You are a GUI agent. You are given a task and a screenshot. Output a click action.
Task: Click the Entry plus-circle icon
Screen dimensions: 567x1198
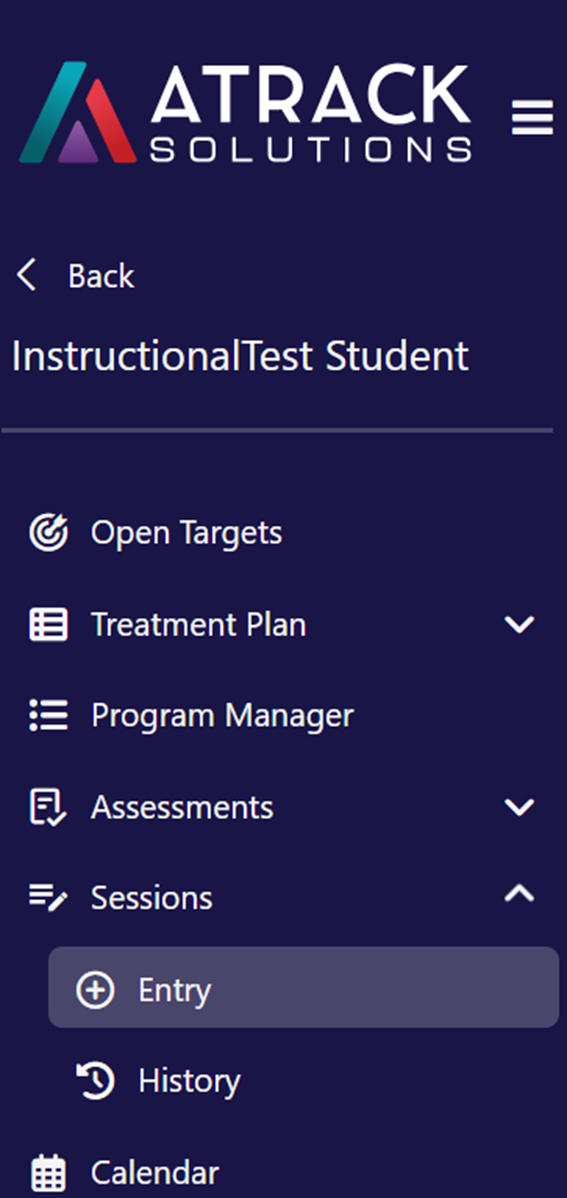96,990
